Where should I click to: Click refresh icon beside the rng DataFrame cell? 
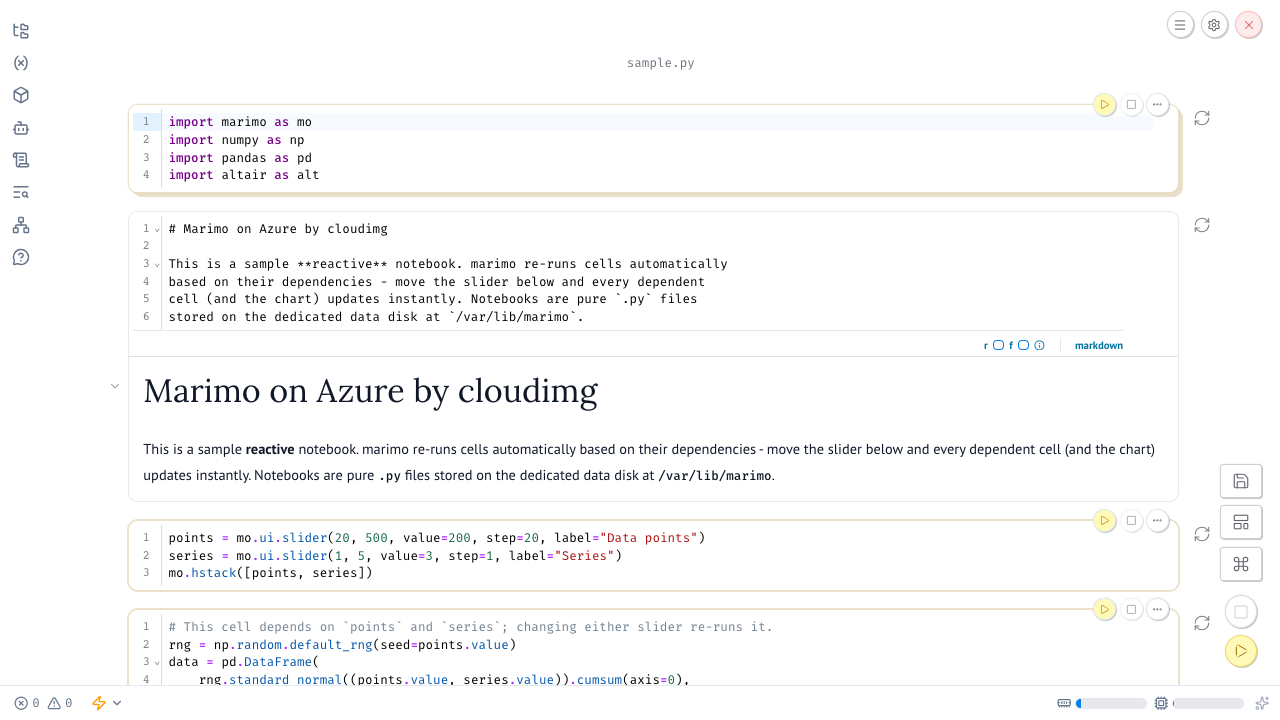(x=1202, y=623)
